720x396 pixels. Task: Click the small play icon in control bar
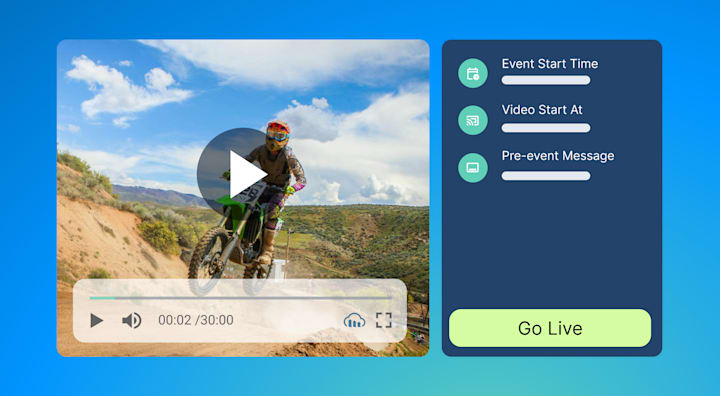pyautogui.click(x=96, y=320)
